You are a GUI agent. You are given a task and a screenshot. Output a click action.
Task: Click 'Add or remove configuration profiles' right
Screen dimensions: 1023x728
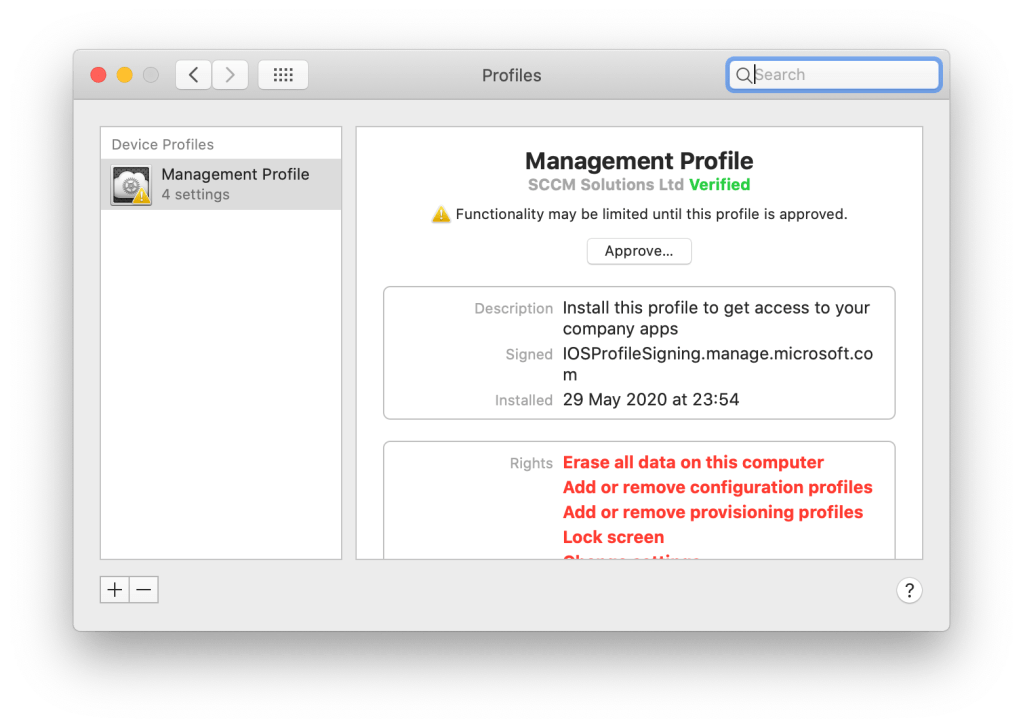point(717,488)
